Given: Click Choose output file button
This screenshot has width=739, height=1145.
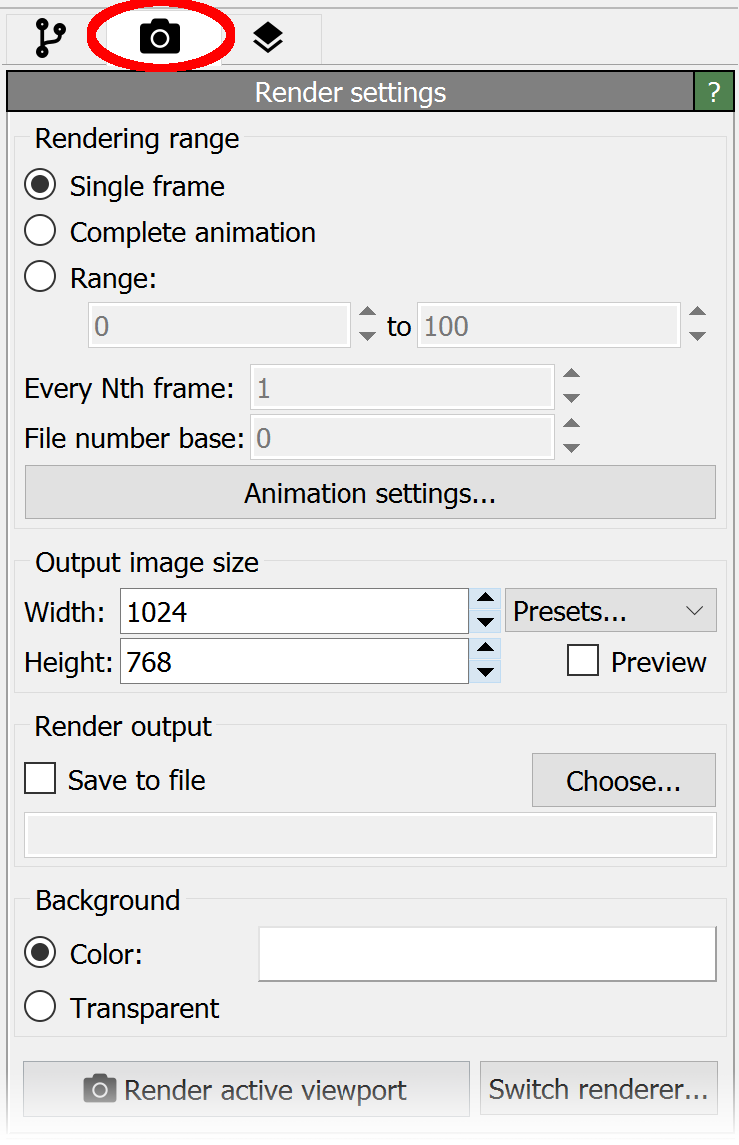Looking at the screenshot, I should coord(623,781).
